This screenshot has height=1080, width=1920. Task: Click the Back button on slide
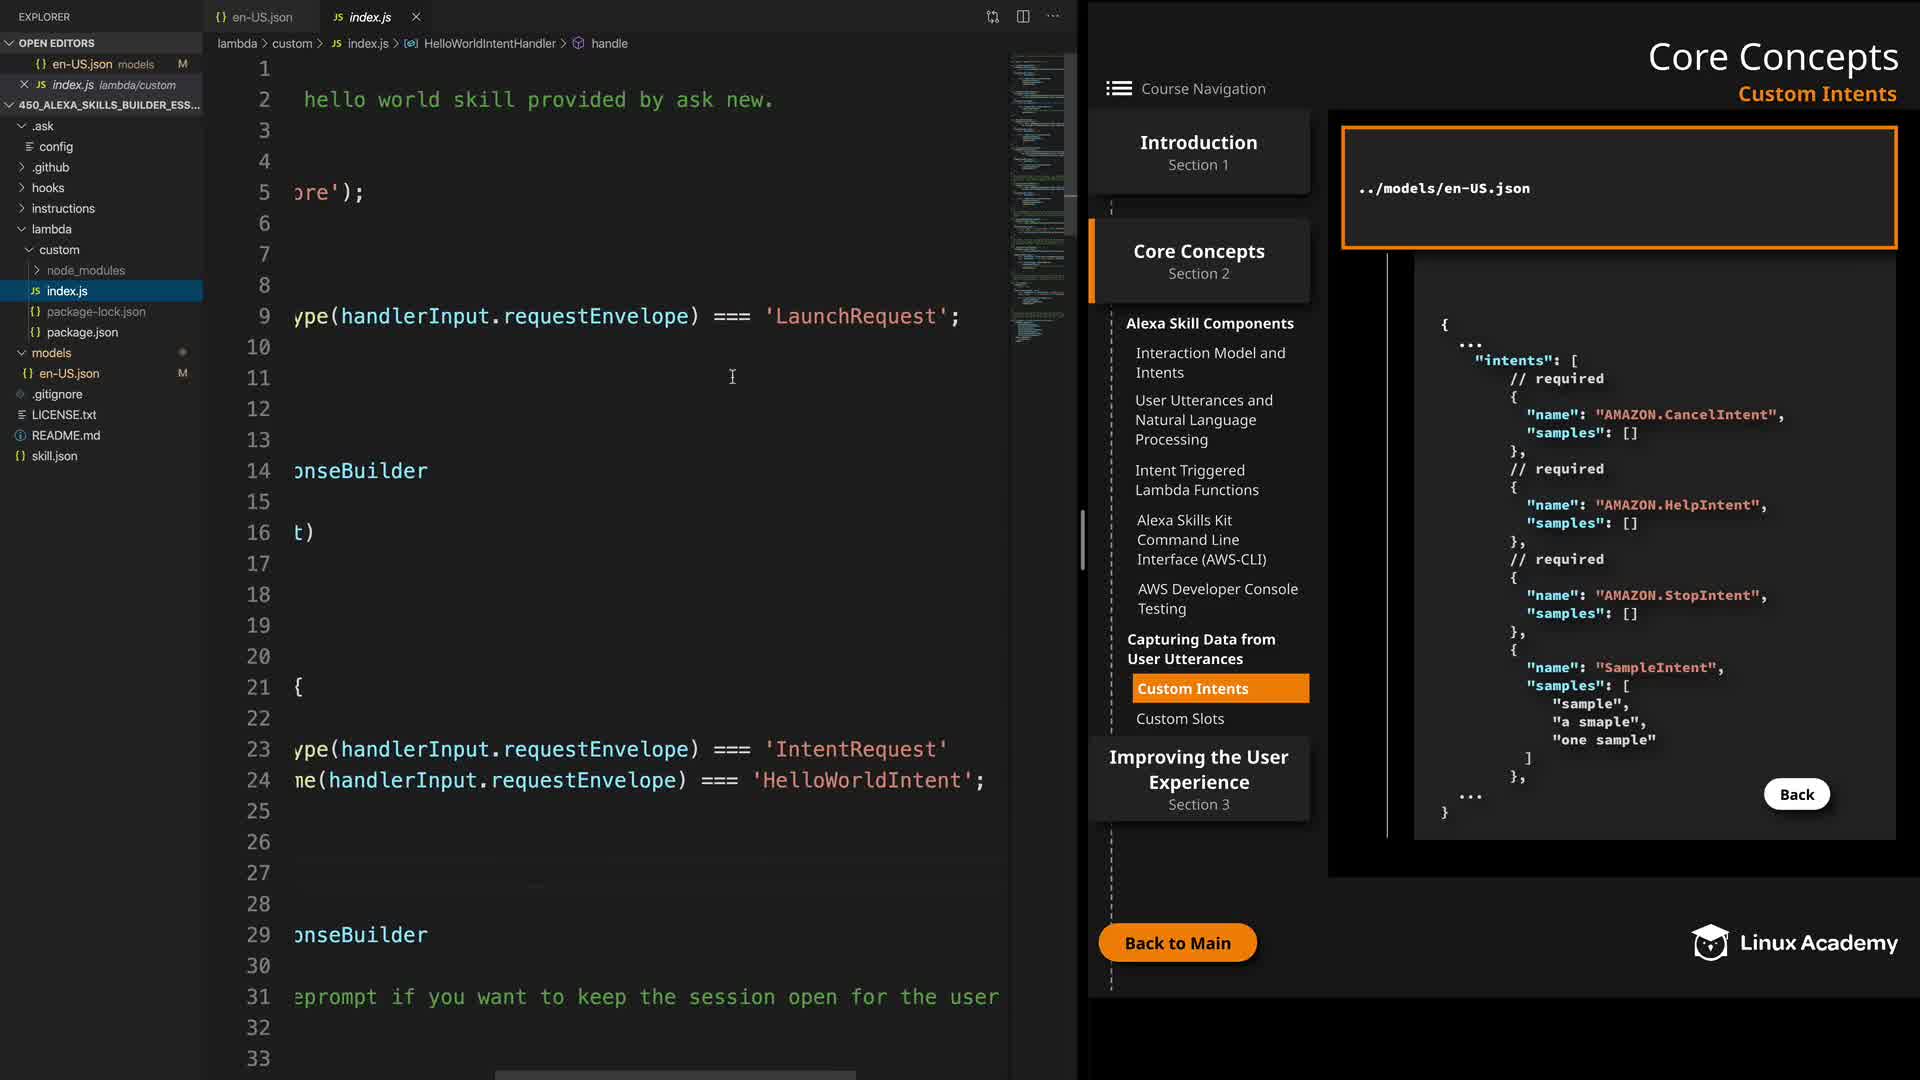coord(1796,795)
